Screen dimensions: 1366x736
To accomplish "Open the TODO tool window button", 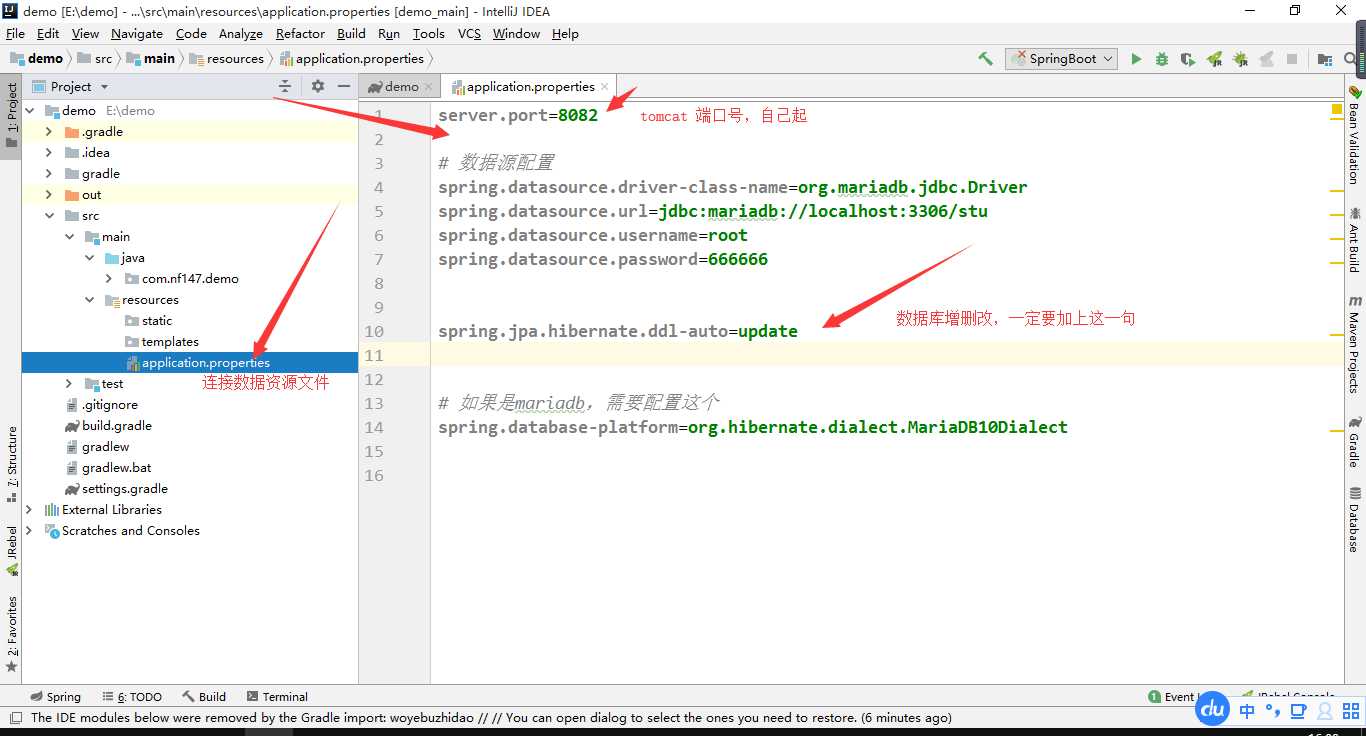I will click(131, 697).
